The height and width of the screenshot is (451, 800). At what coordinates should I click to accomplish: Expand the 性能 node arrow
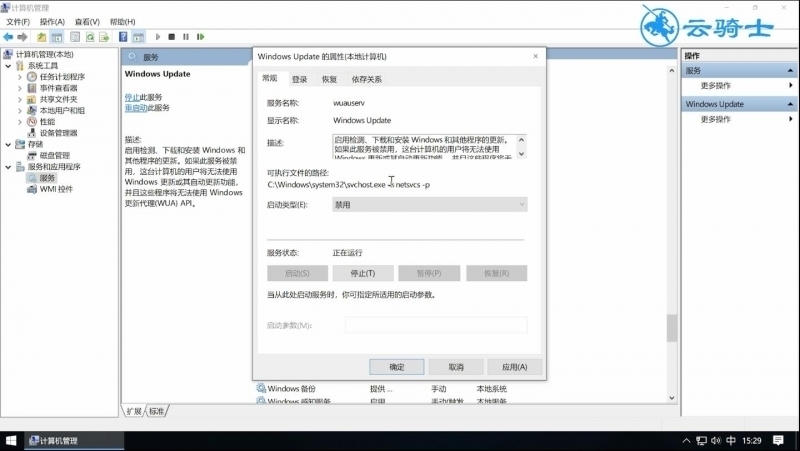(20, 122)
